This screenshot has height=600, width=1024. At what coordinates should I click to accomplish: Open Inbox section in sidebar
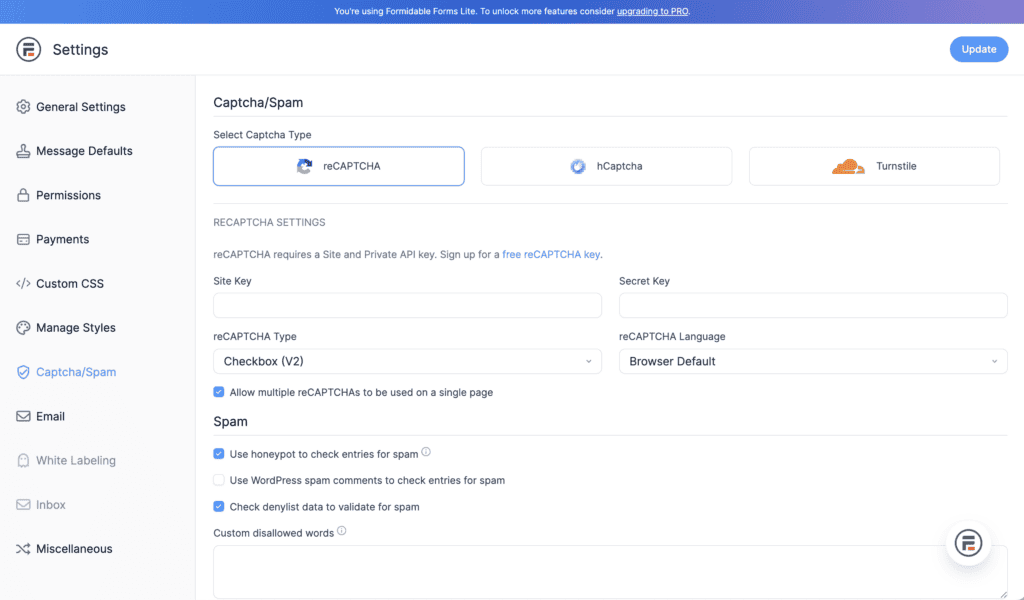point(51,505)
